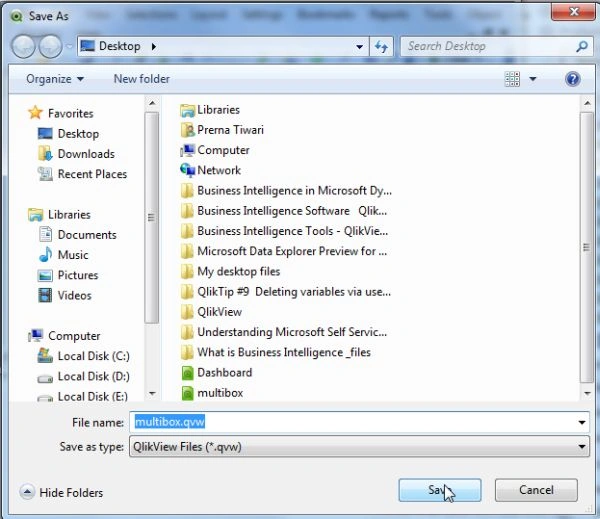Open Music library in sidebar
The width and height of the screenshot is (600, 519).
64,255
